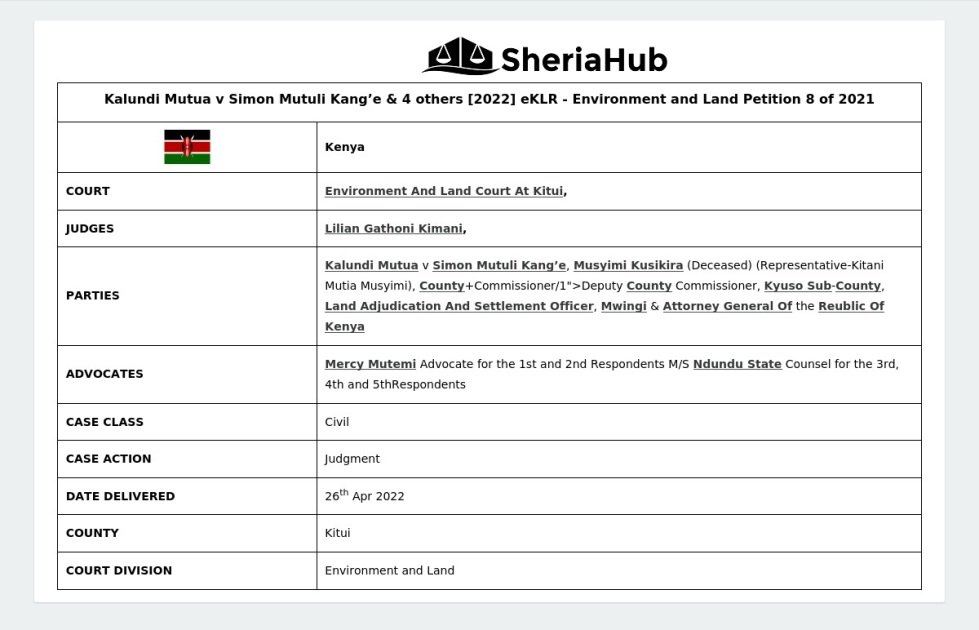Viewport: 979px width, 630px height.
Task: Open the Simon Mutuli Kang'e link
Action: 499,265
